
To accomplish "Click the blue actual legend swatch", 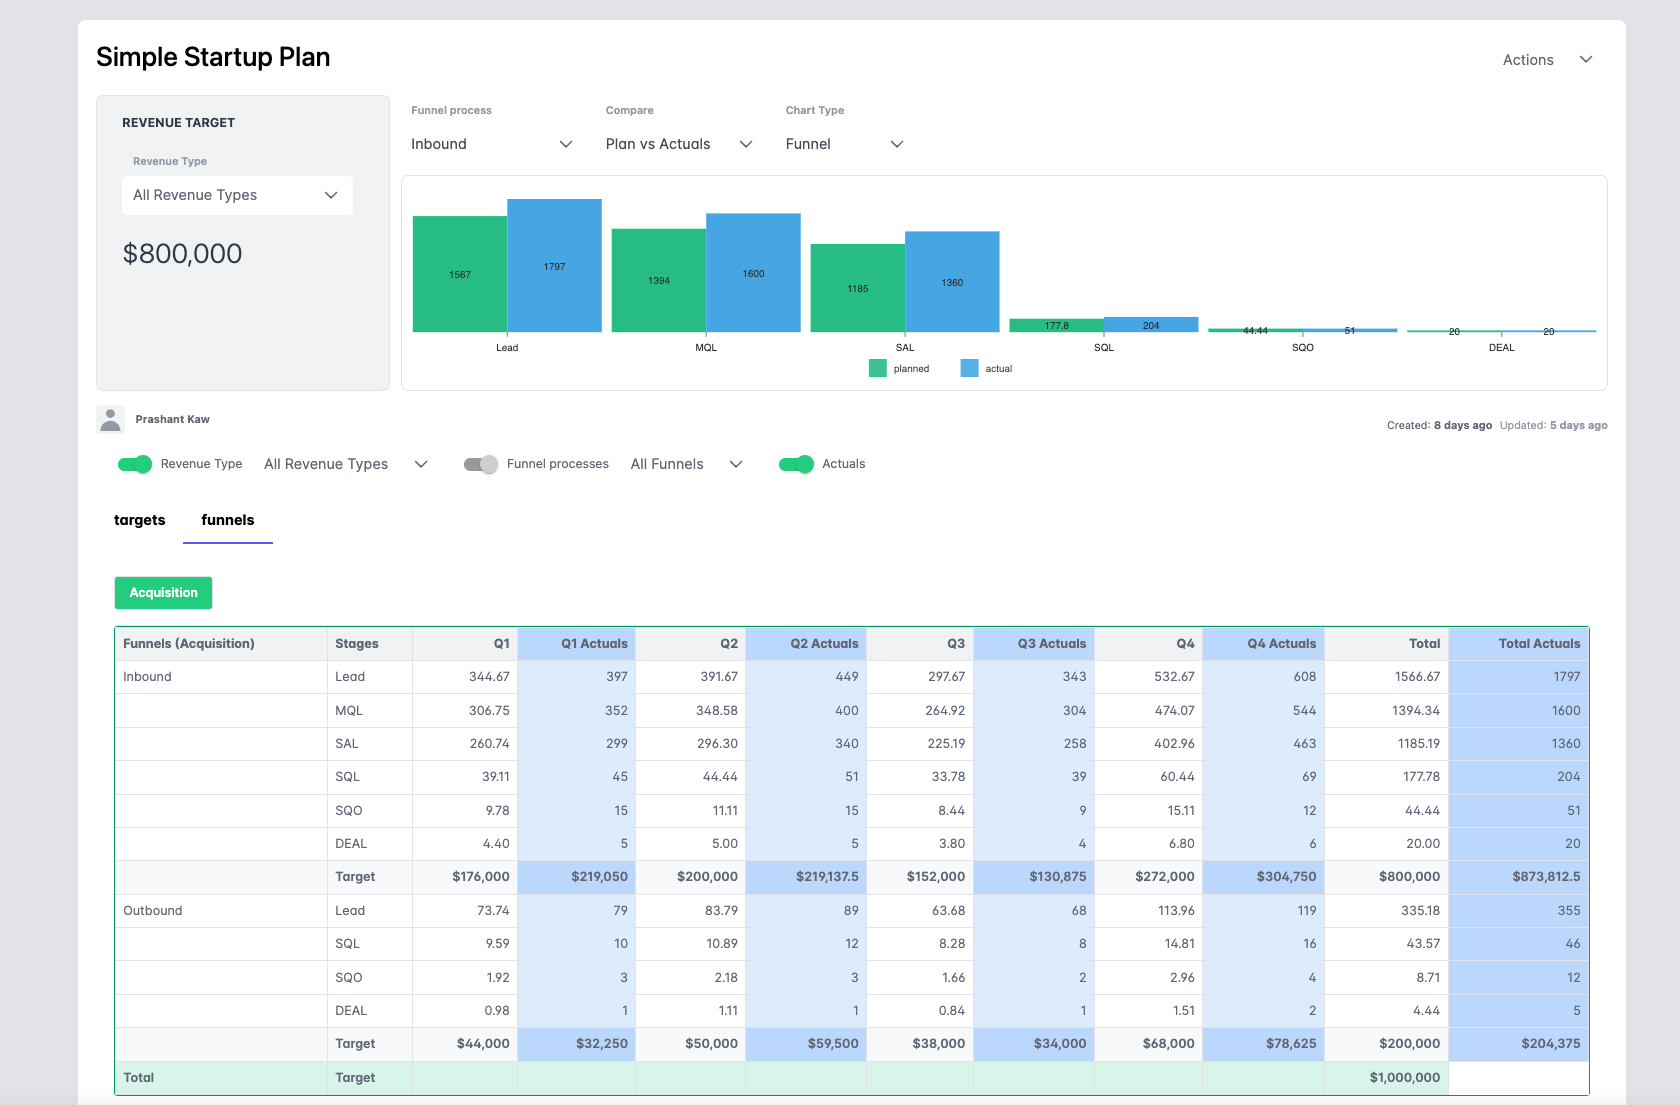I will 969,368.
